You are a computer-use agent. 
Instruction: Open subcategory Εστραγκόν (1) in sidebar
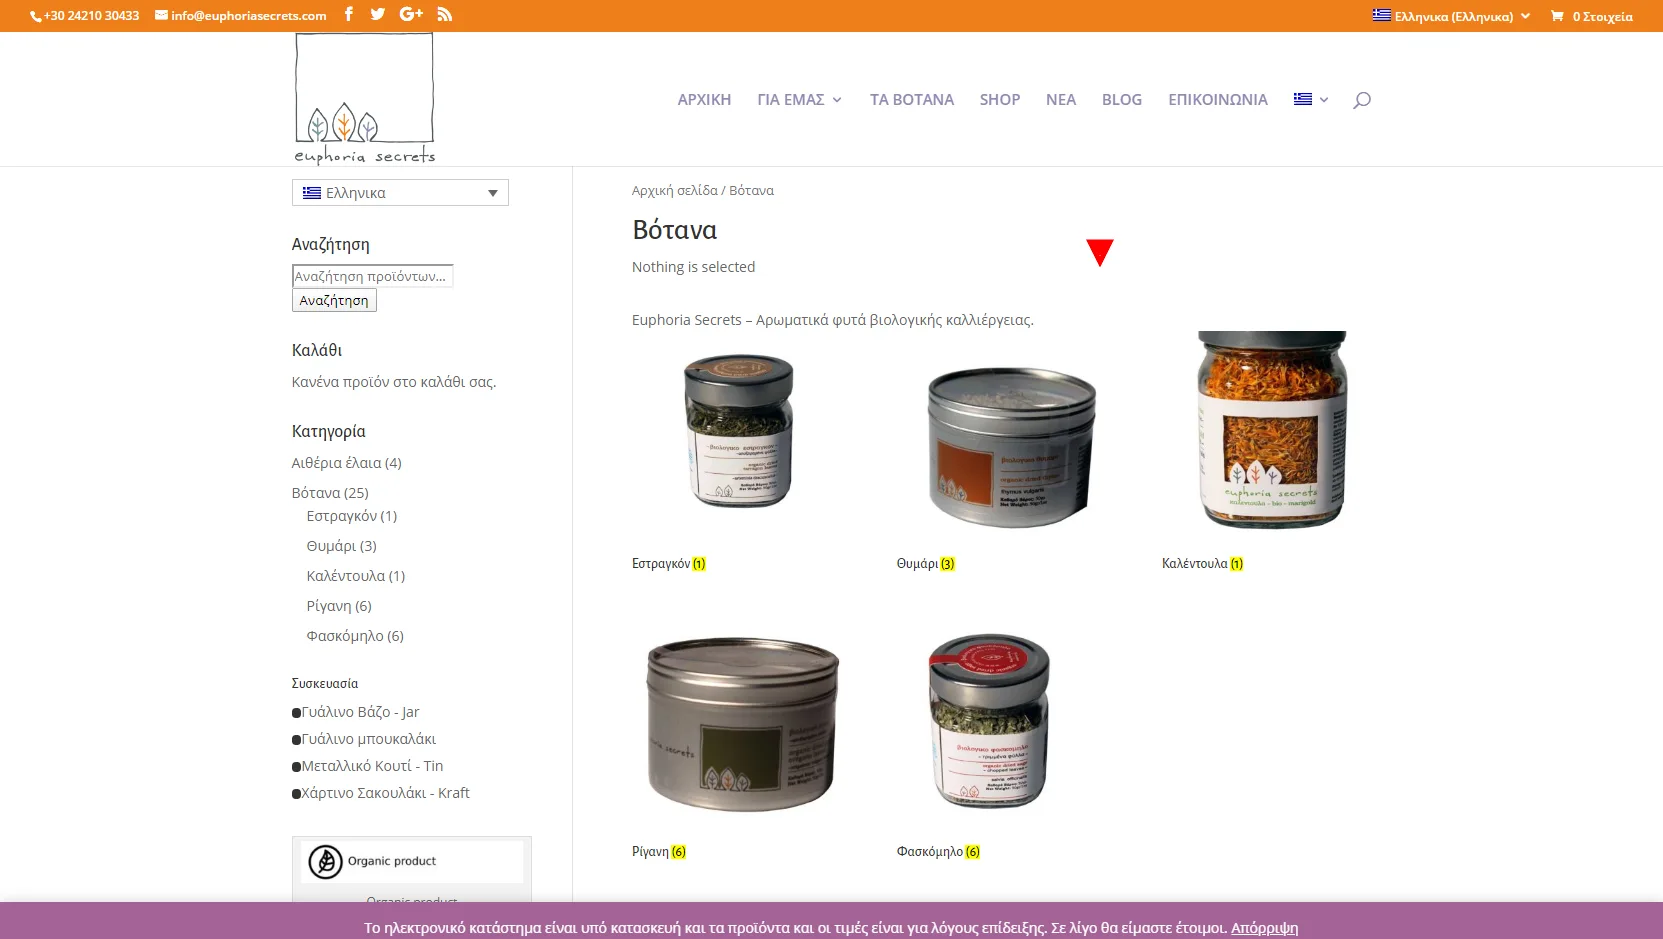click(x=352, y=516)
